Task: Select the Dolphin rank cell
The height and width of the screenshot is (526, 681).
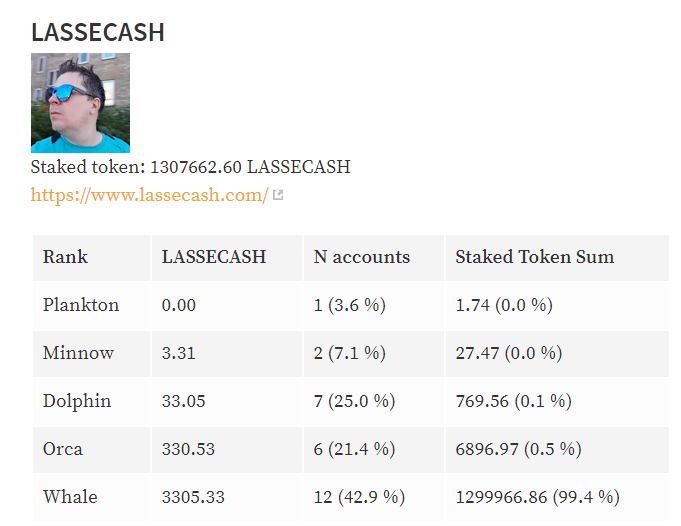Action: point(92,401)
